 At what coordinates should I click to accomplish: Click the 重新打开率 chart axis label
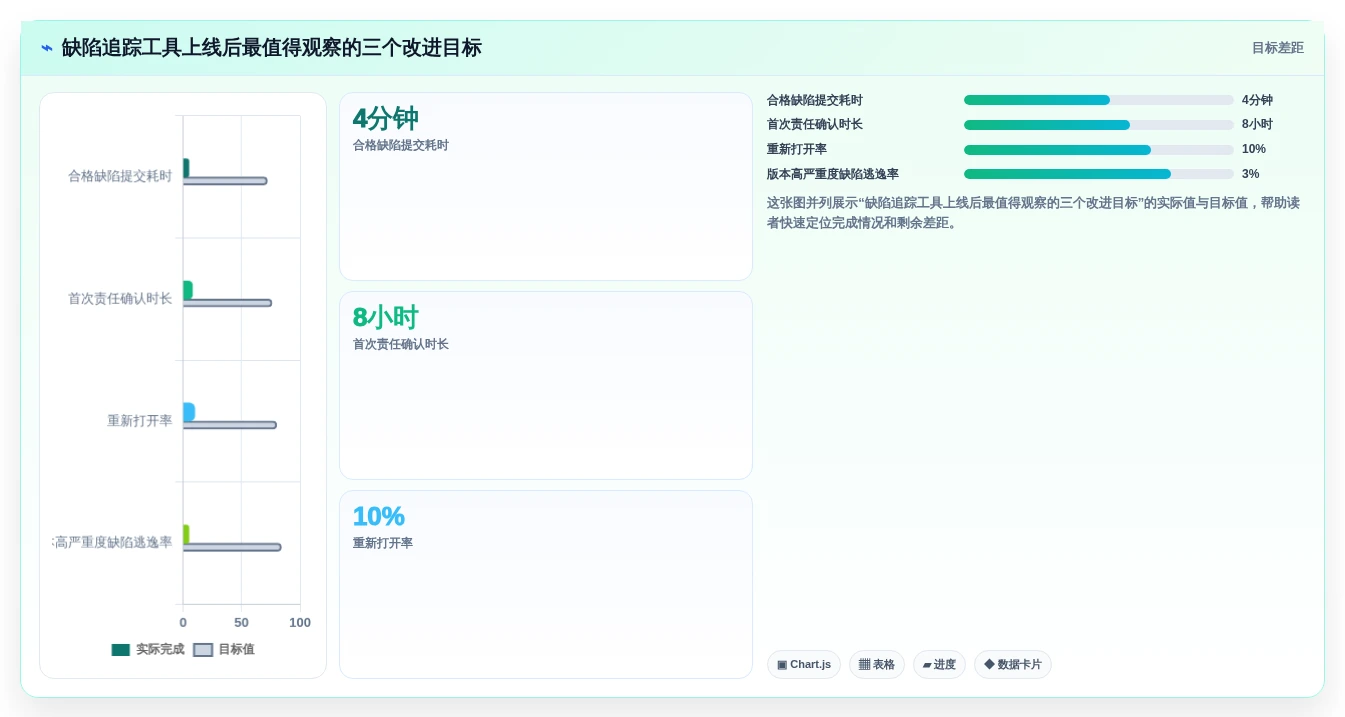tap(140, 421)
